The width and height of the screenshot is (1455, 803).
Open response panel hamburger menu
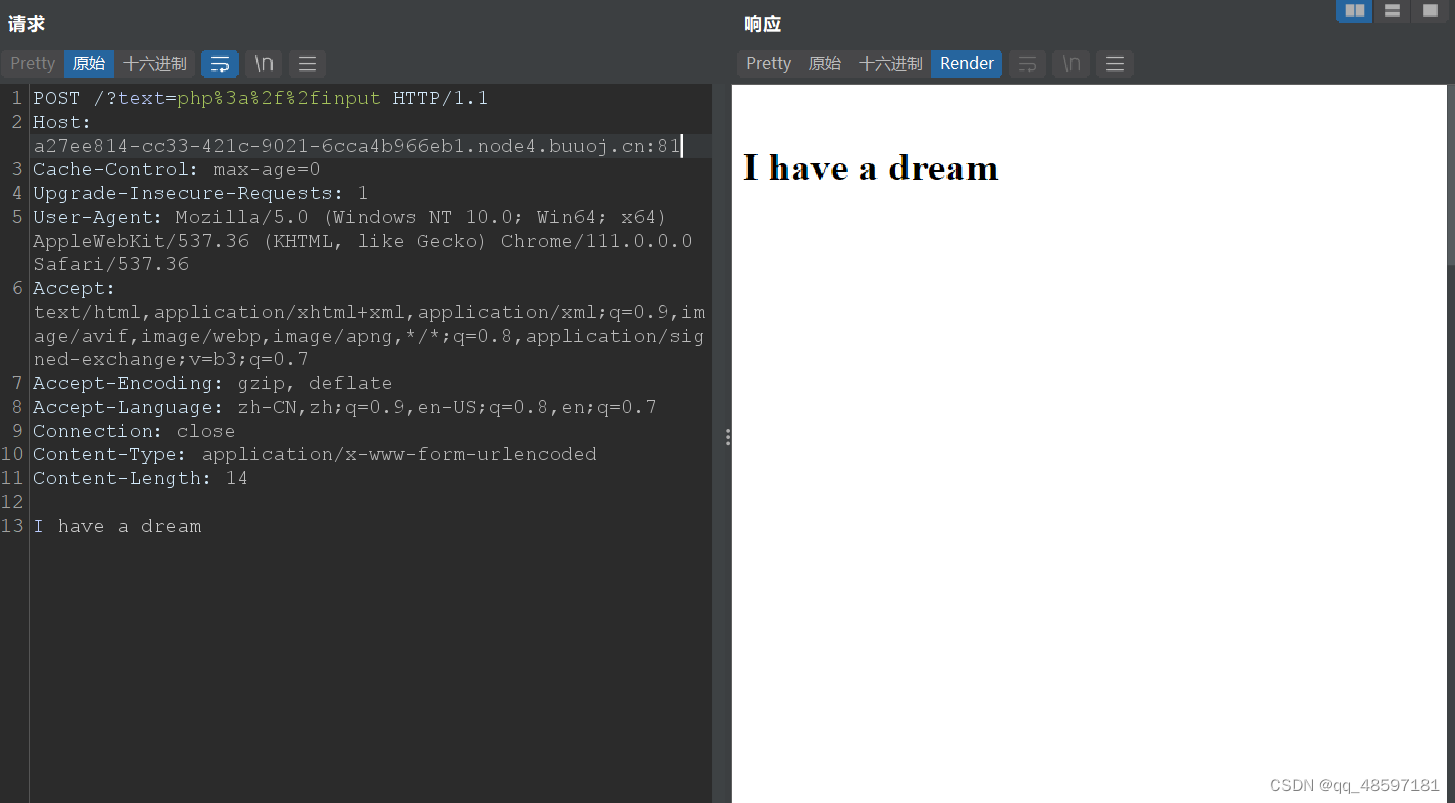pyautogui.click(x=1115, y=64)
